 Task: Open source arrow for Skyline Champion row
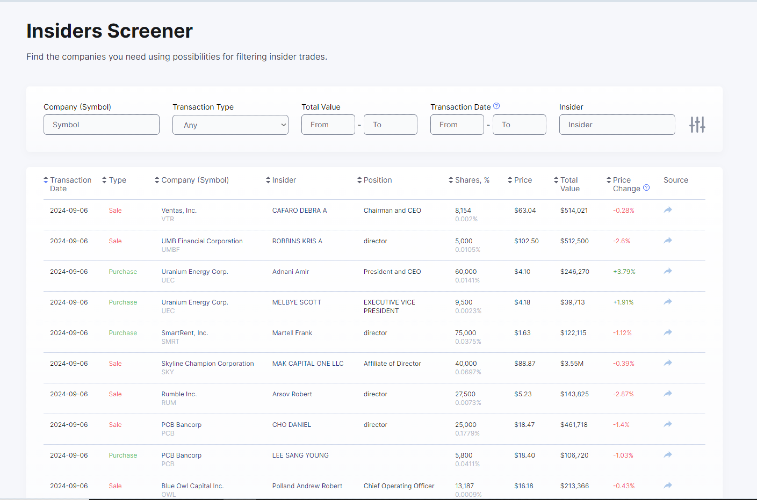[x=668, y=363]
